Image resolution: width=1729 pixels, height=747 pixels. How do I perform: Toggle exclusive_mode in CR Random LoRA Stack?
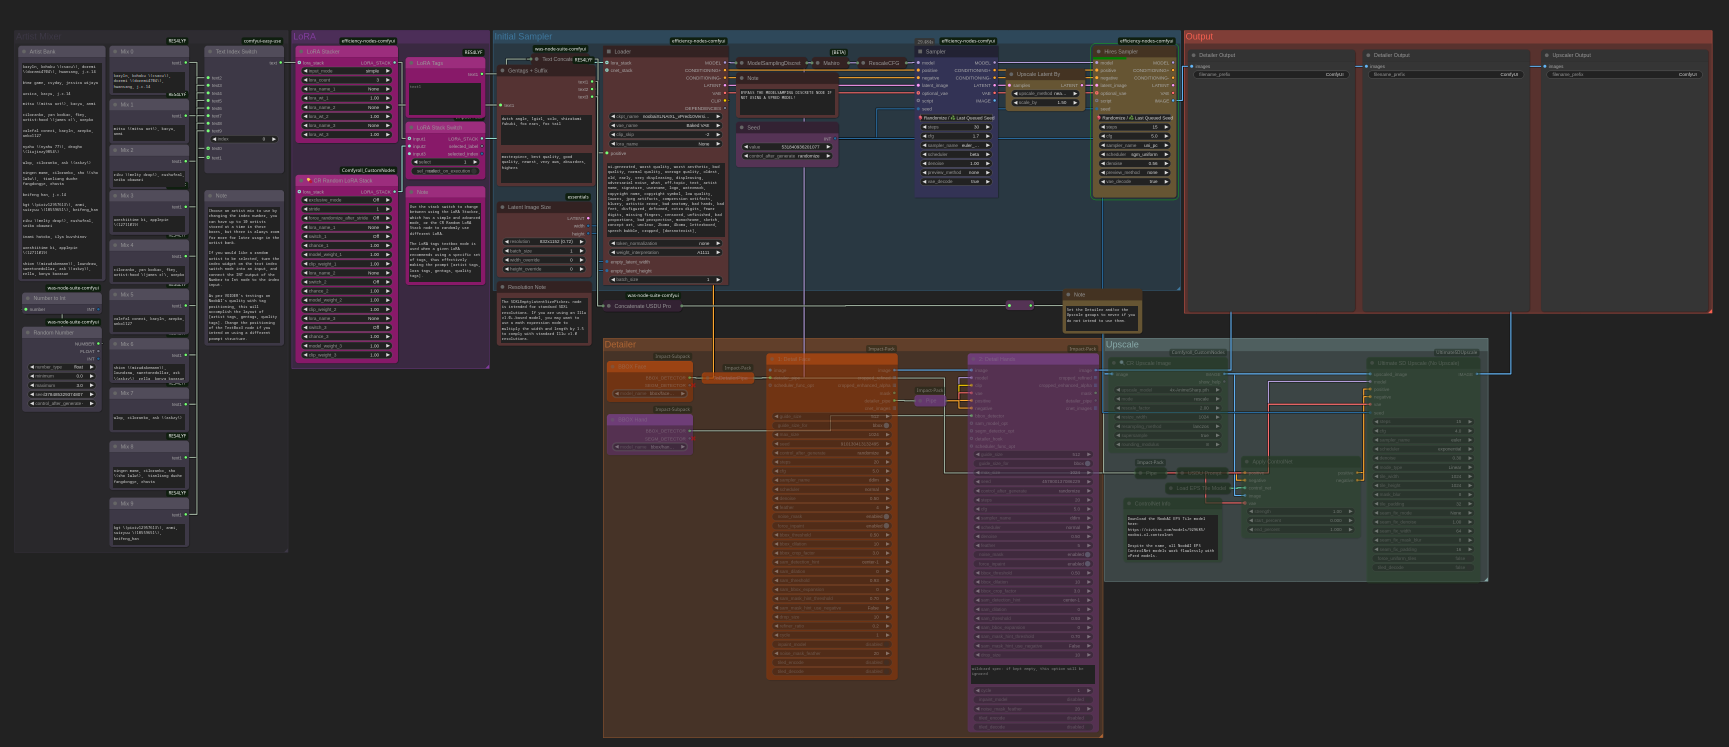click(x=345, y=200)
